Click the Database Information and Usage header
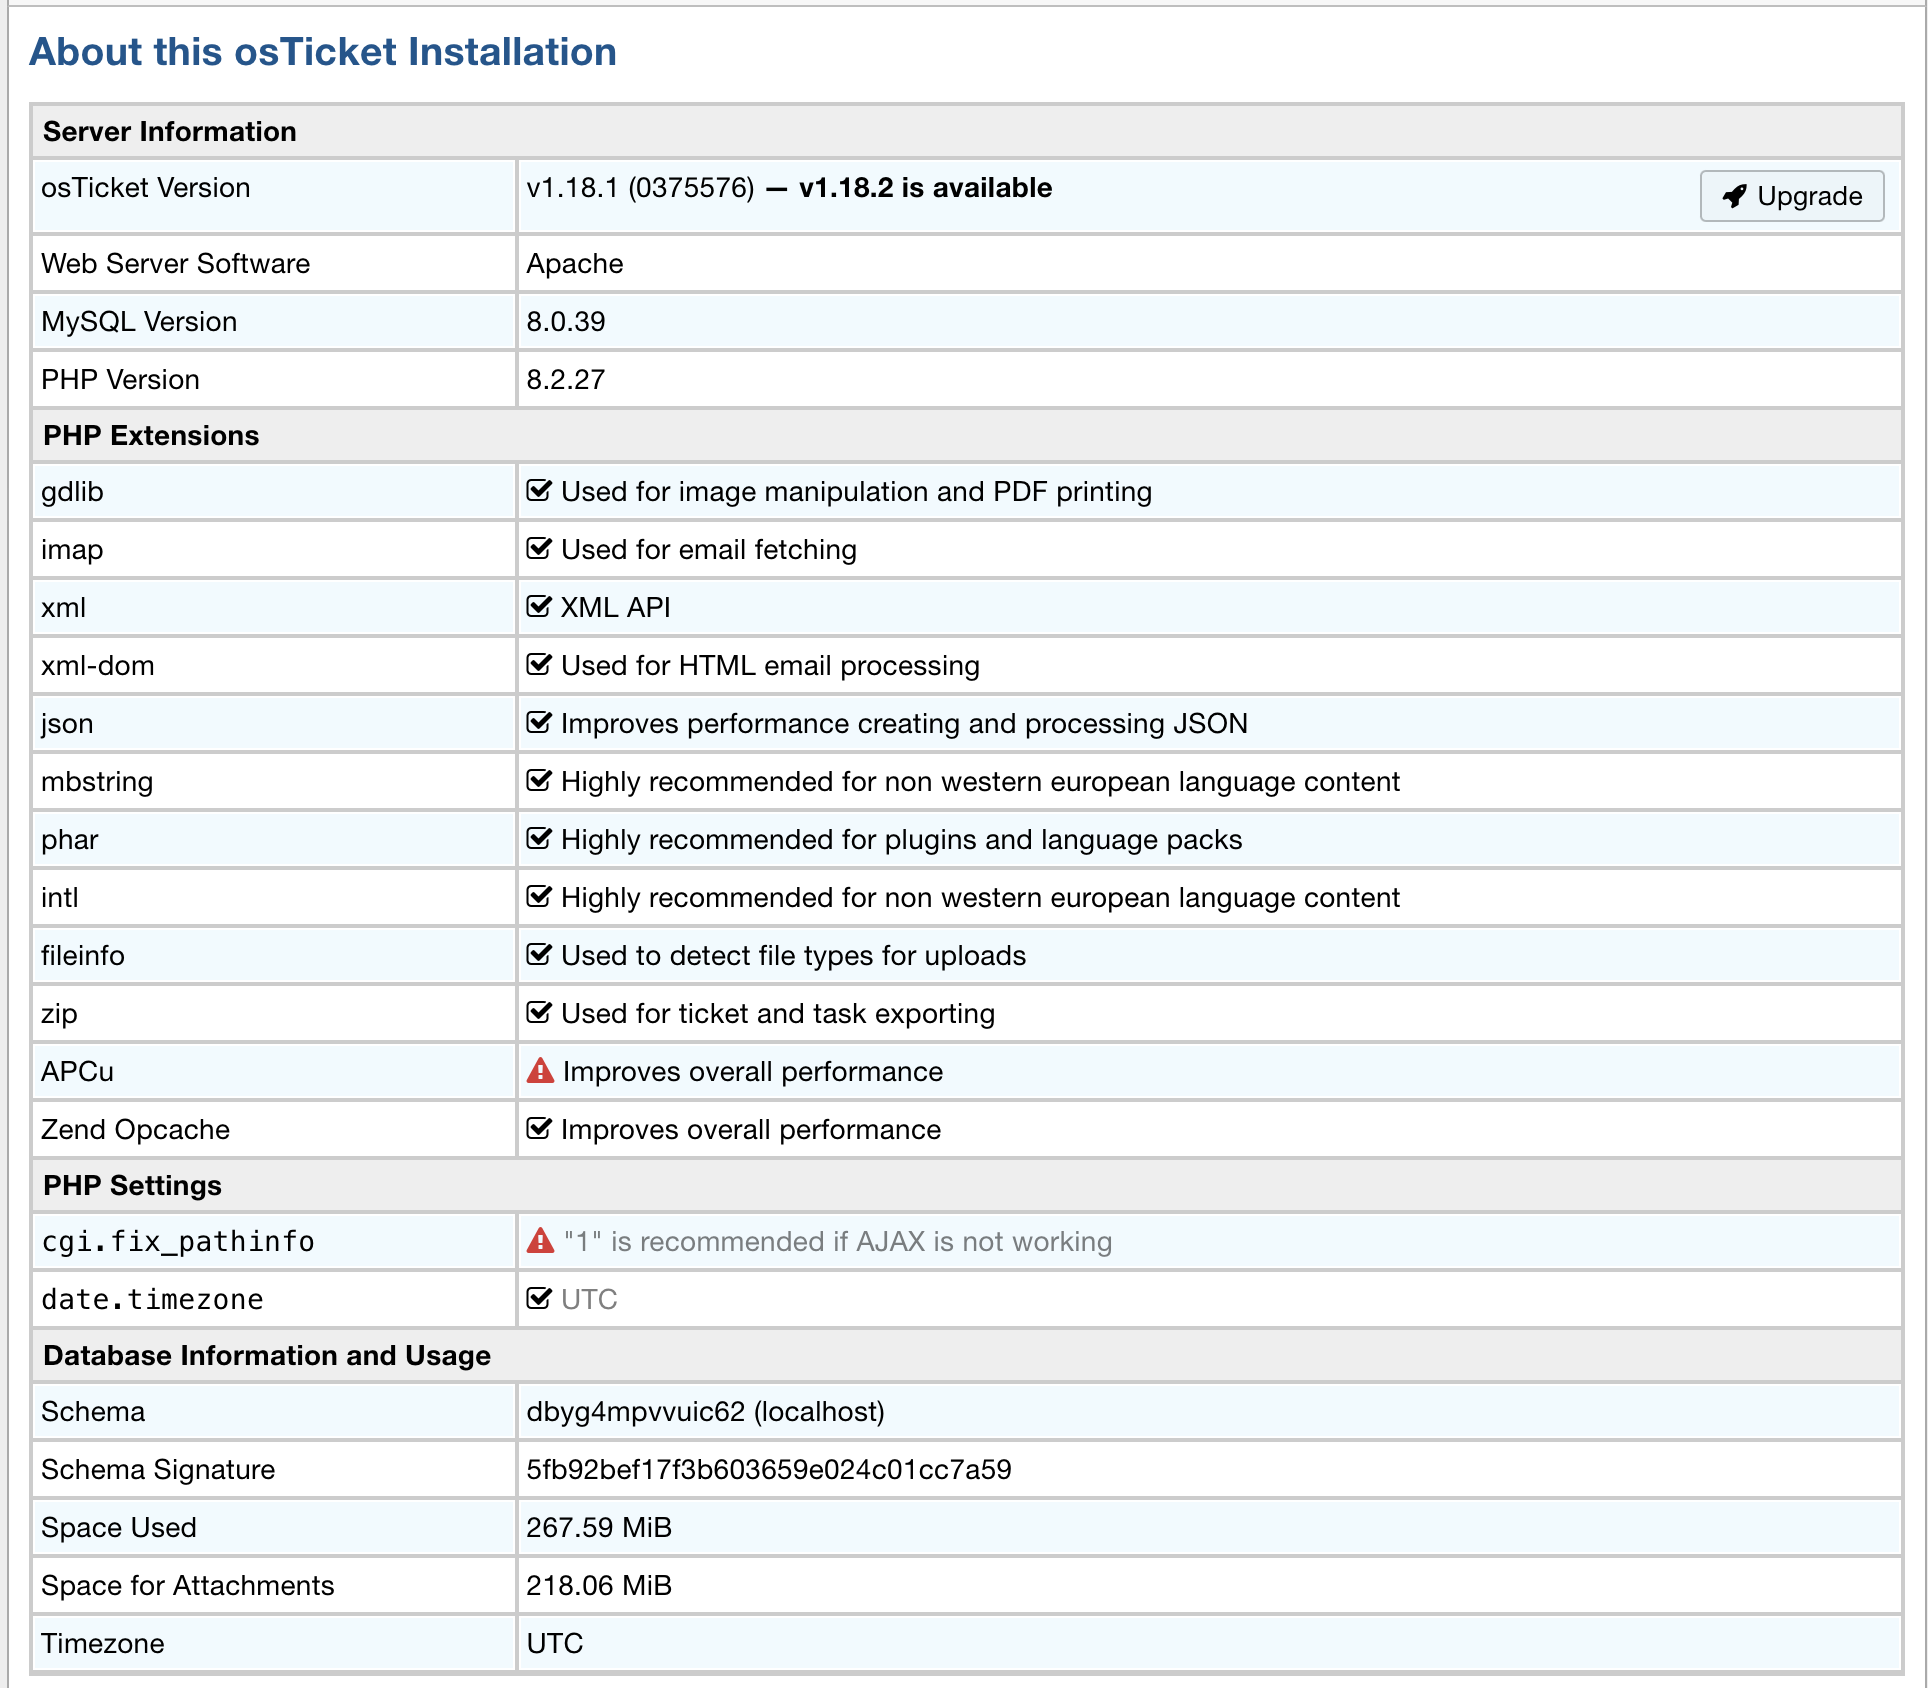Image resolution: width=1928 pixels, height=1688 pixels. pyautogui.click(x=267, y=1355)
